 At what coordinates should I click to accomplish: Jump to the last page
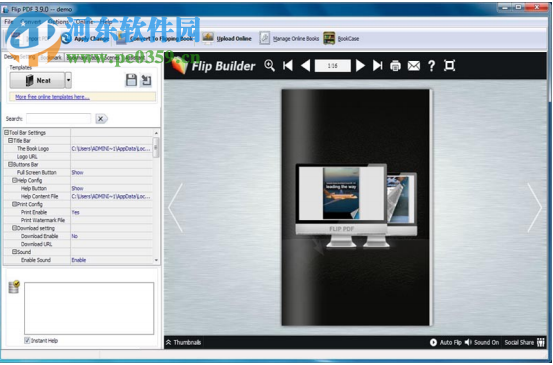click(377, 66)
